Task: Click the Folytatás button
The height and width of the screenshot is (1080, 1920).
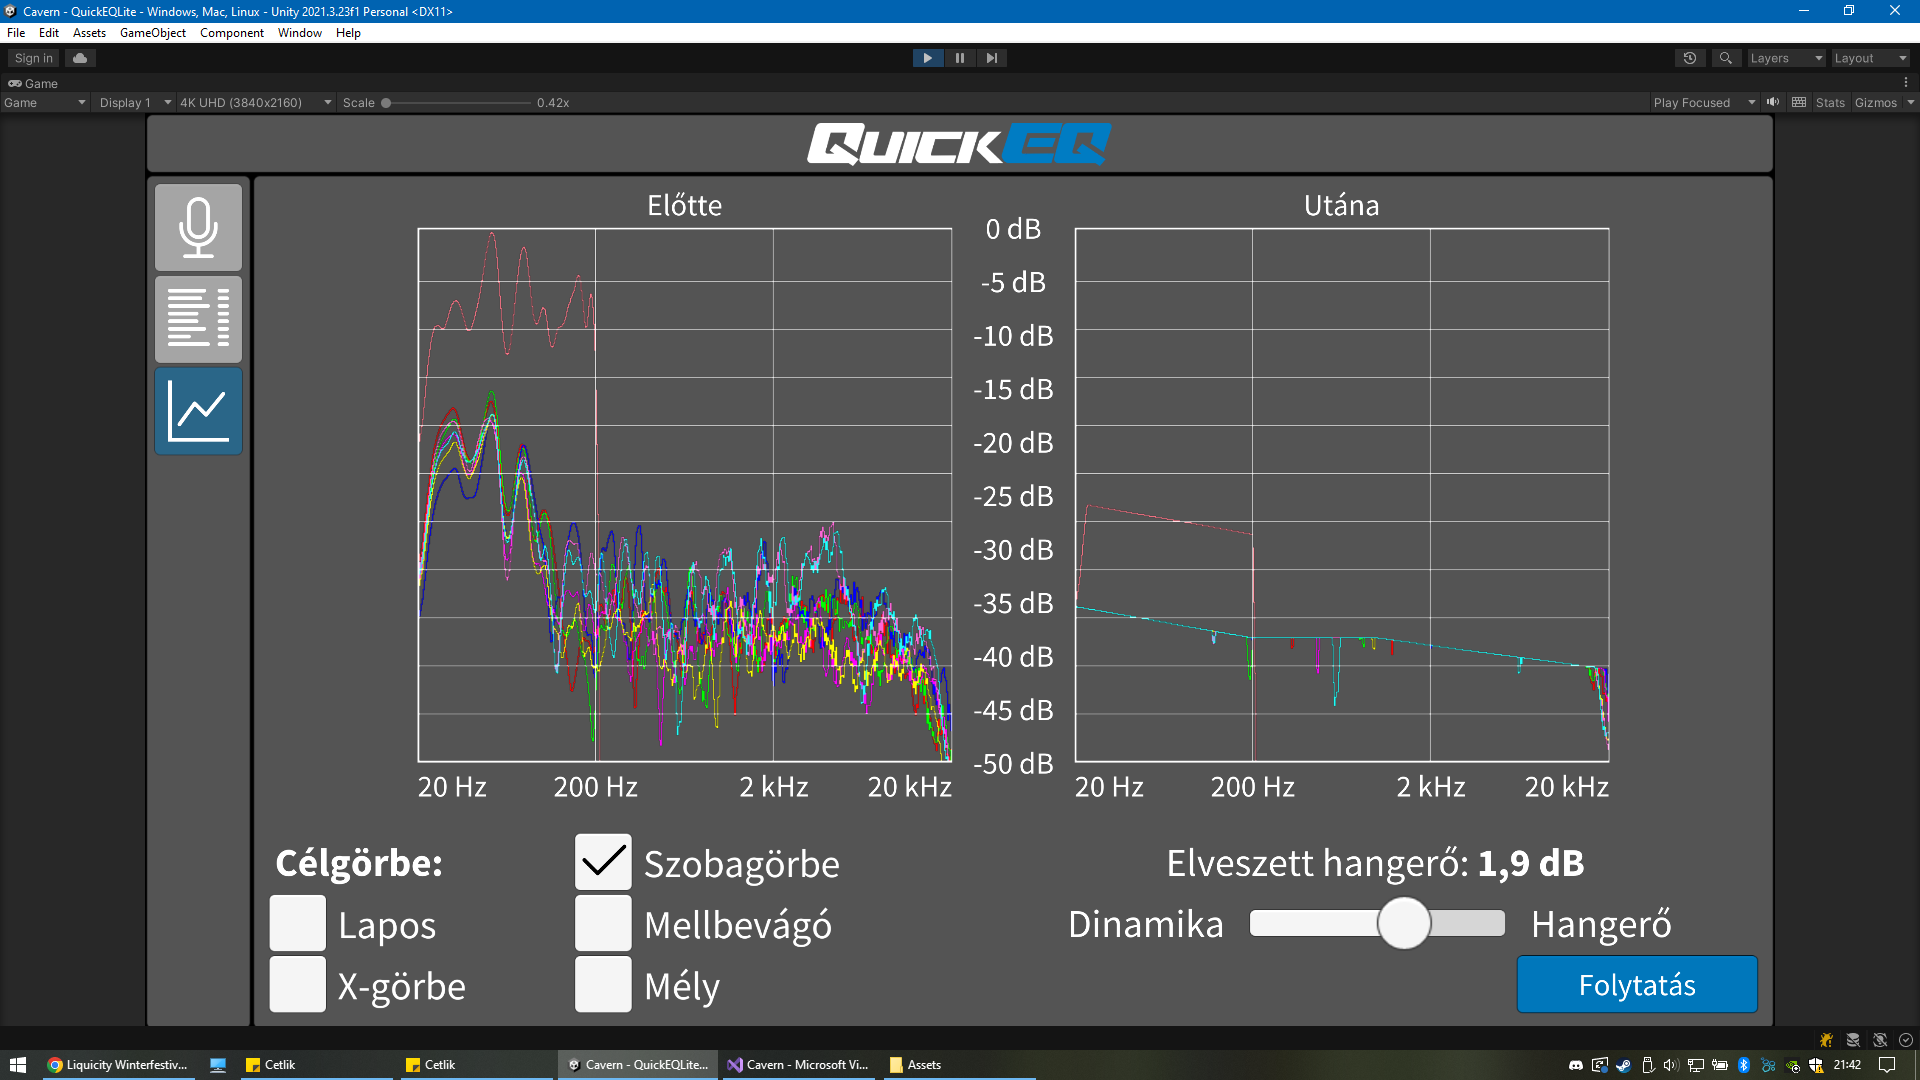Action: point(1637,984)
